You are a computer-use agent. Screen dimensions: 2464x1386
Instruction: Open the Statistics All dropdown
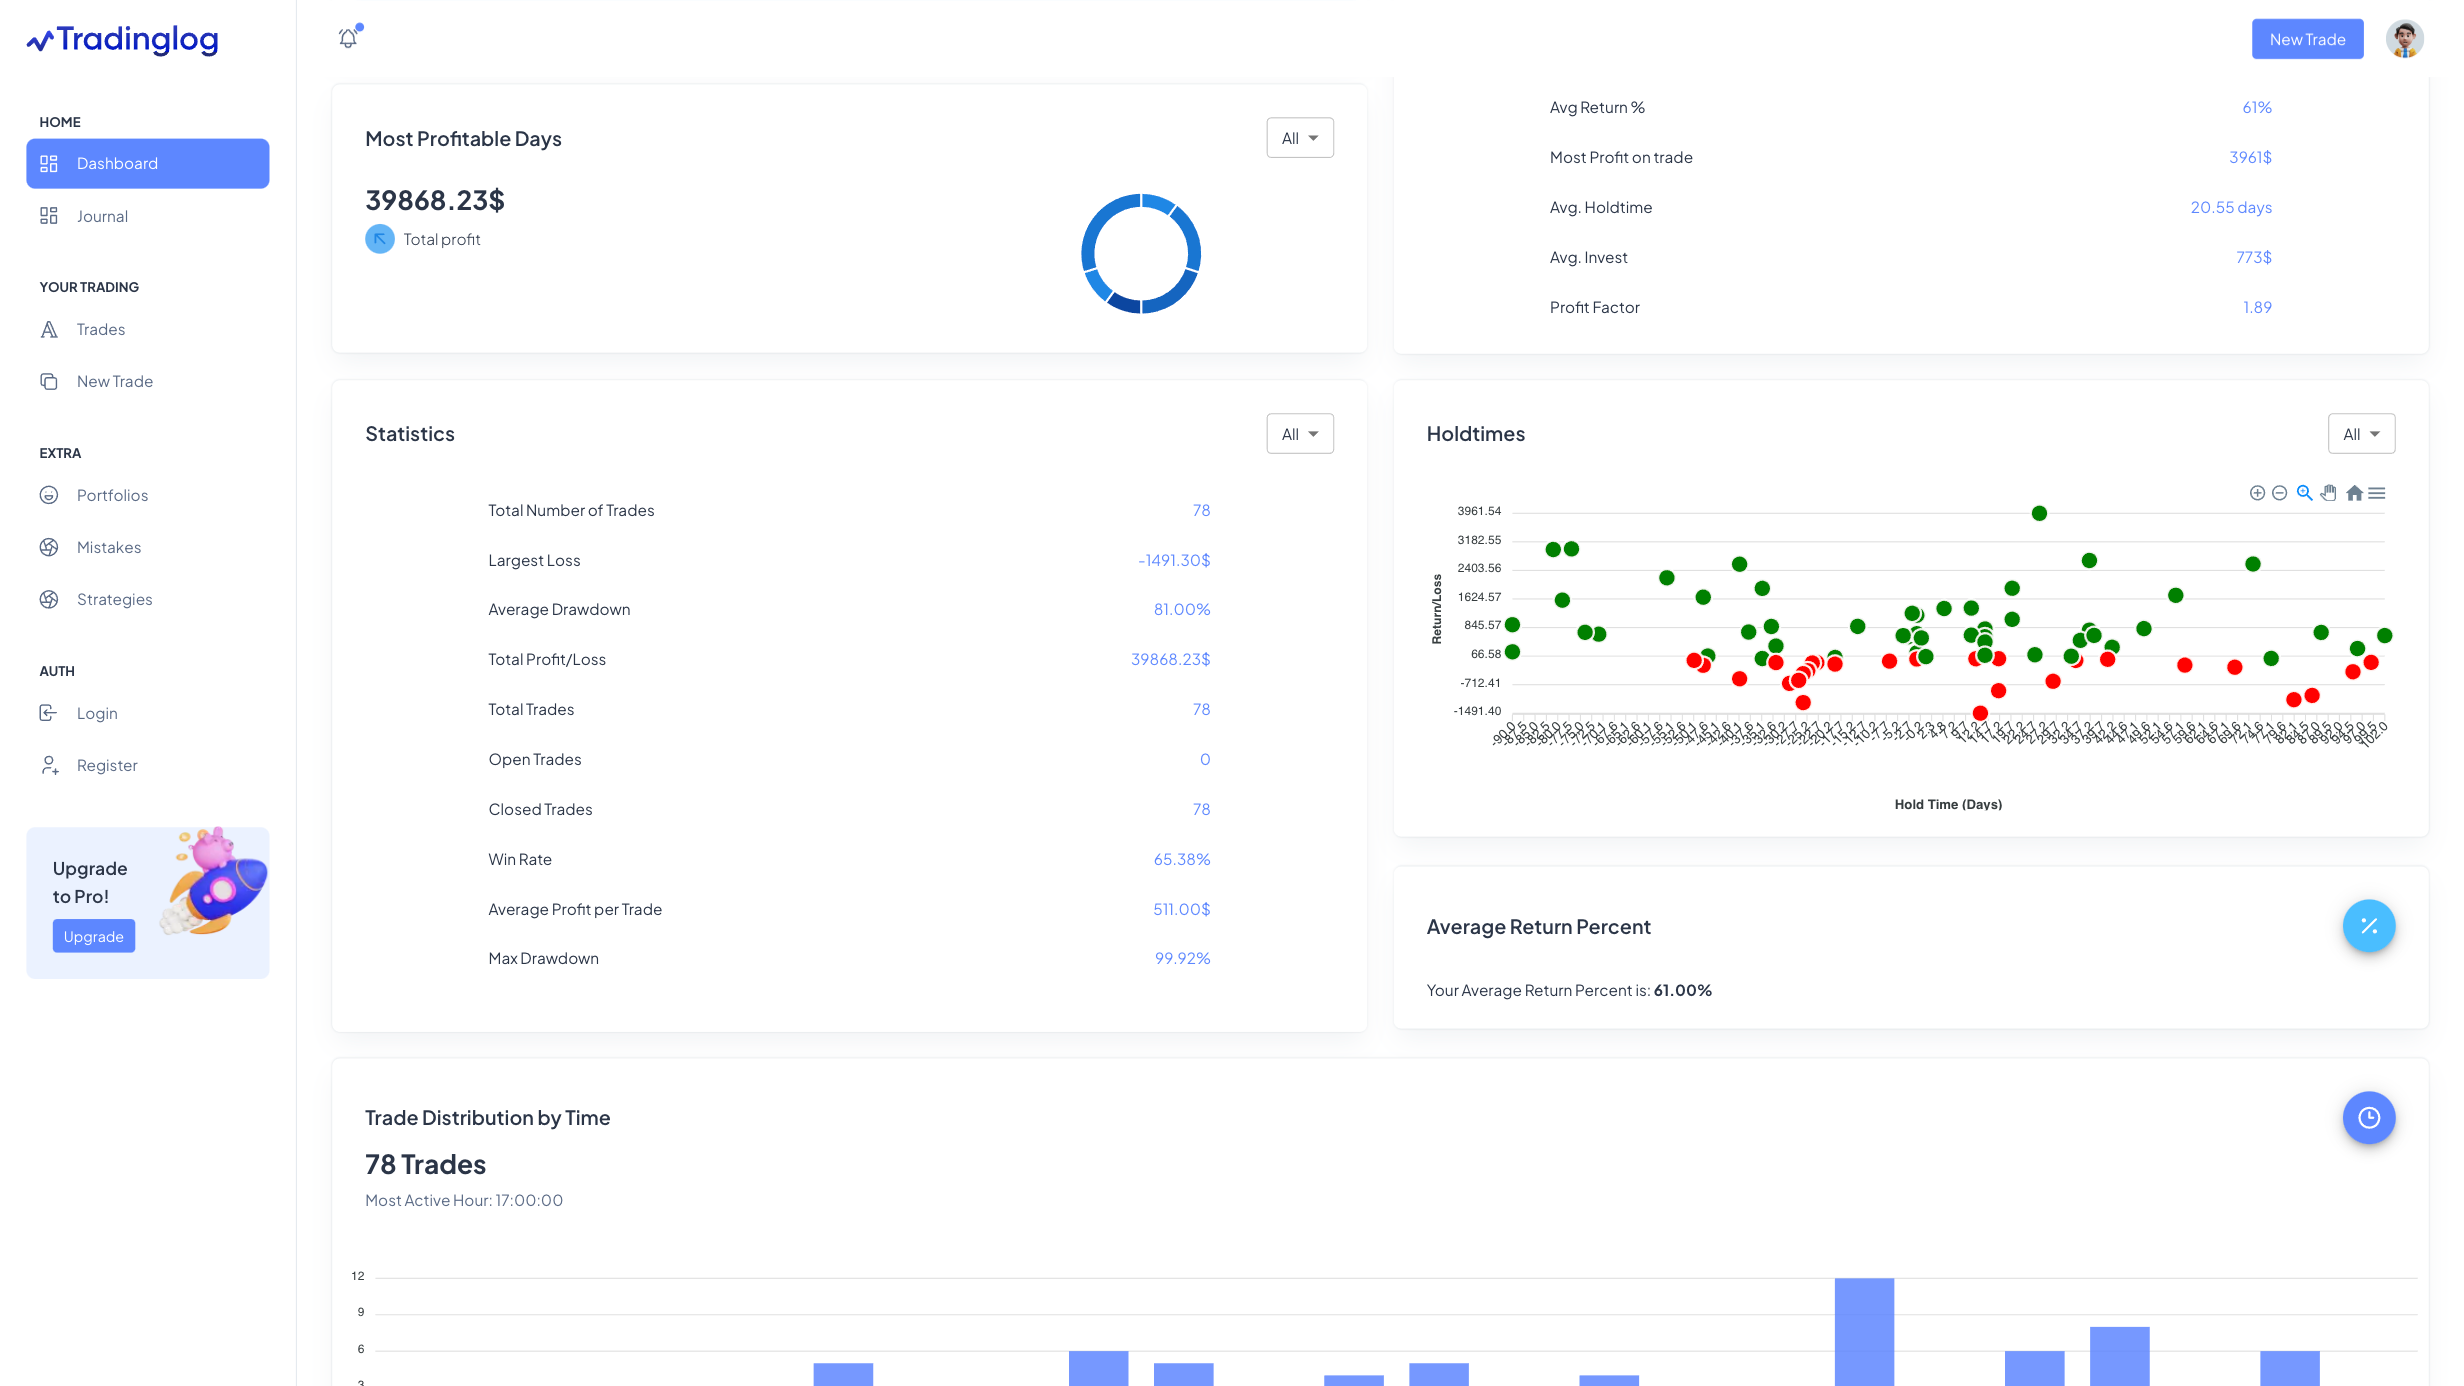pos(1300,434)
